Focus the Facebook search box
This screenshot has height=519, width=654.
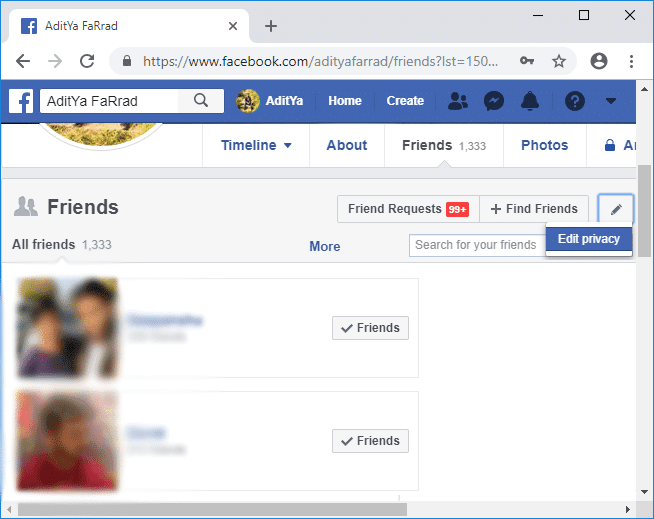click(x=109, y=101)
